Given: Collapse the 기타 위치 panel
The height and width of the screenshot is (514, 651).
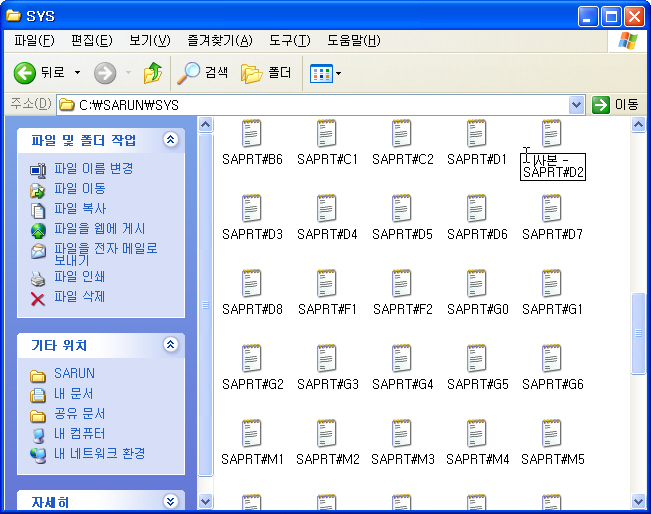Looking at the screenshot, I should pyautogui.click(x=170, y=345).
